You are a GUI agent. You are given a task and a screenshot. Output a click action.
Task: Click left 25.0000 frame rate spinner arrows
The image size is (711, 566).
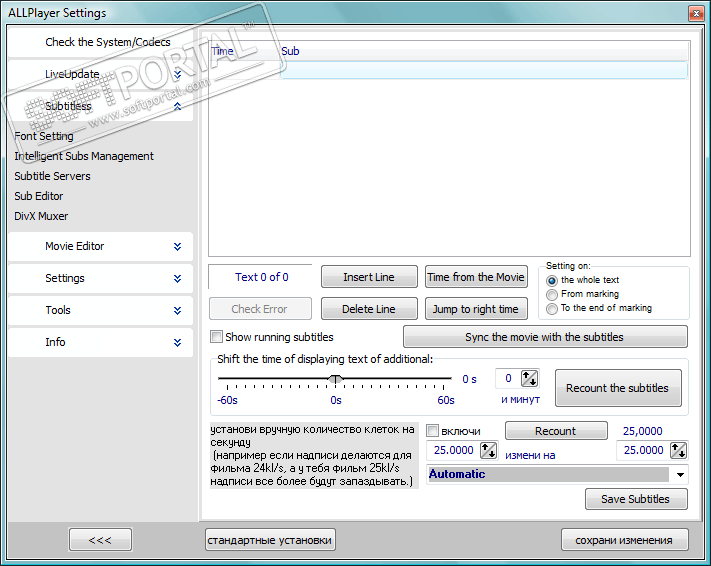488,450
